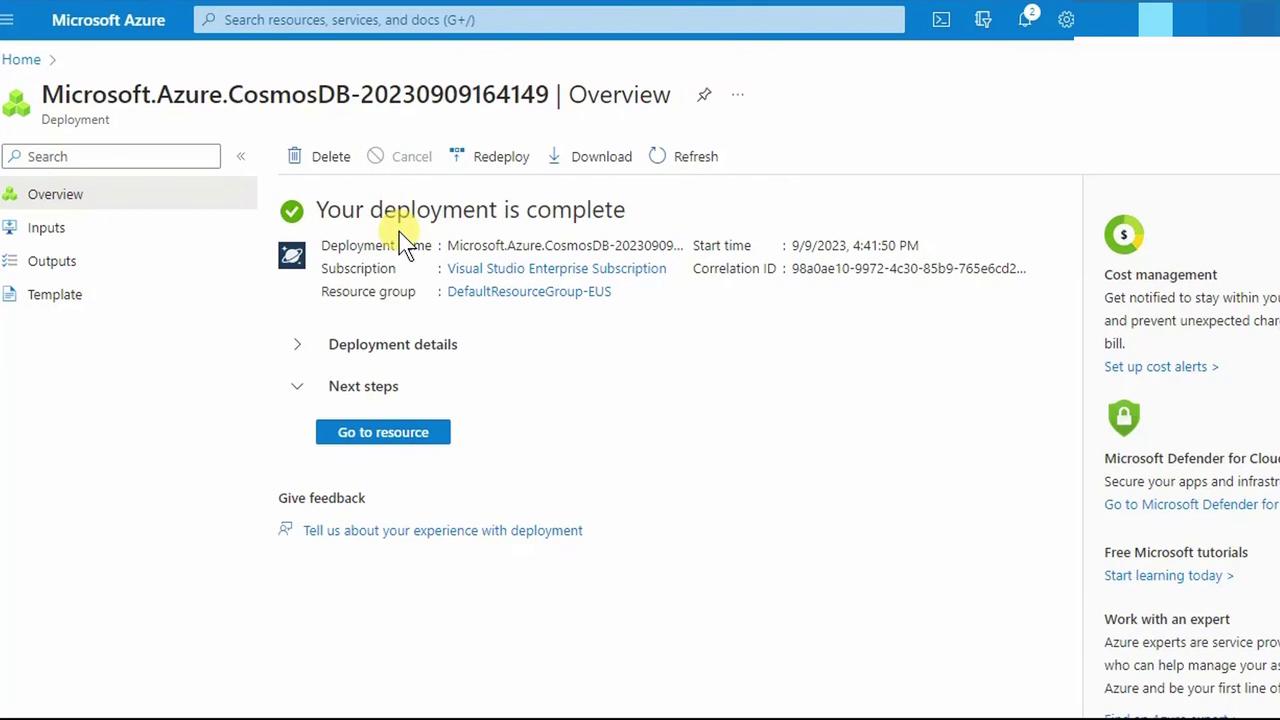The height and width of the screenshot is (720, 1280).
Task: Open Cloud Shell from the top bar
Action: (941, 19)
